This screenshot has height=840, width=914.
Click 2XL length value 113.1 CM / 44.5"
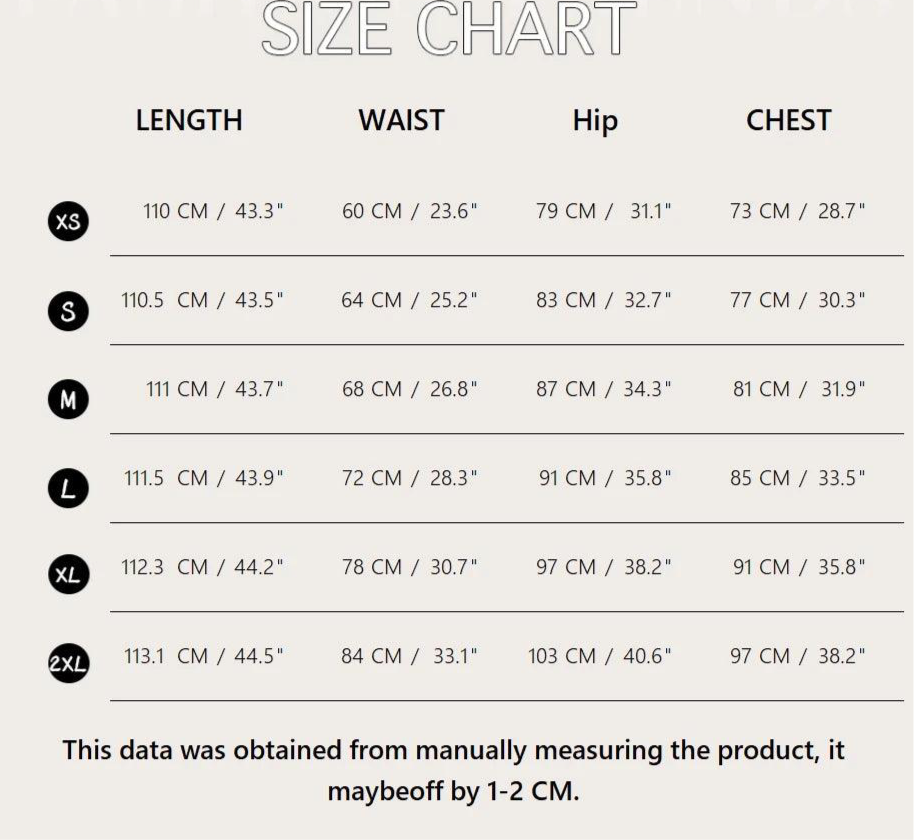click(203, 656)
